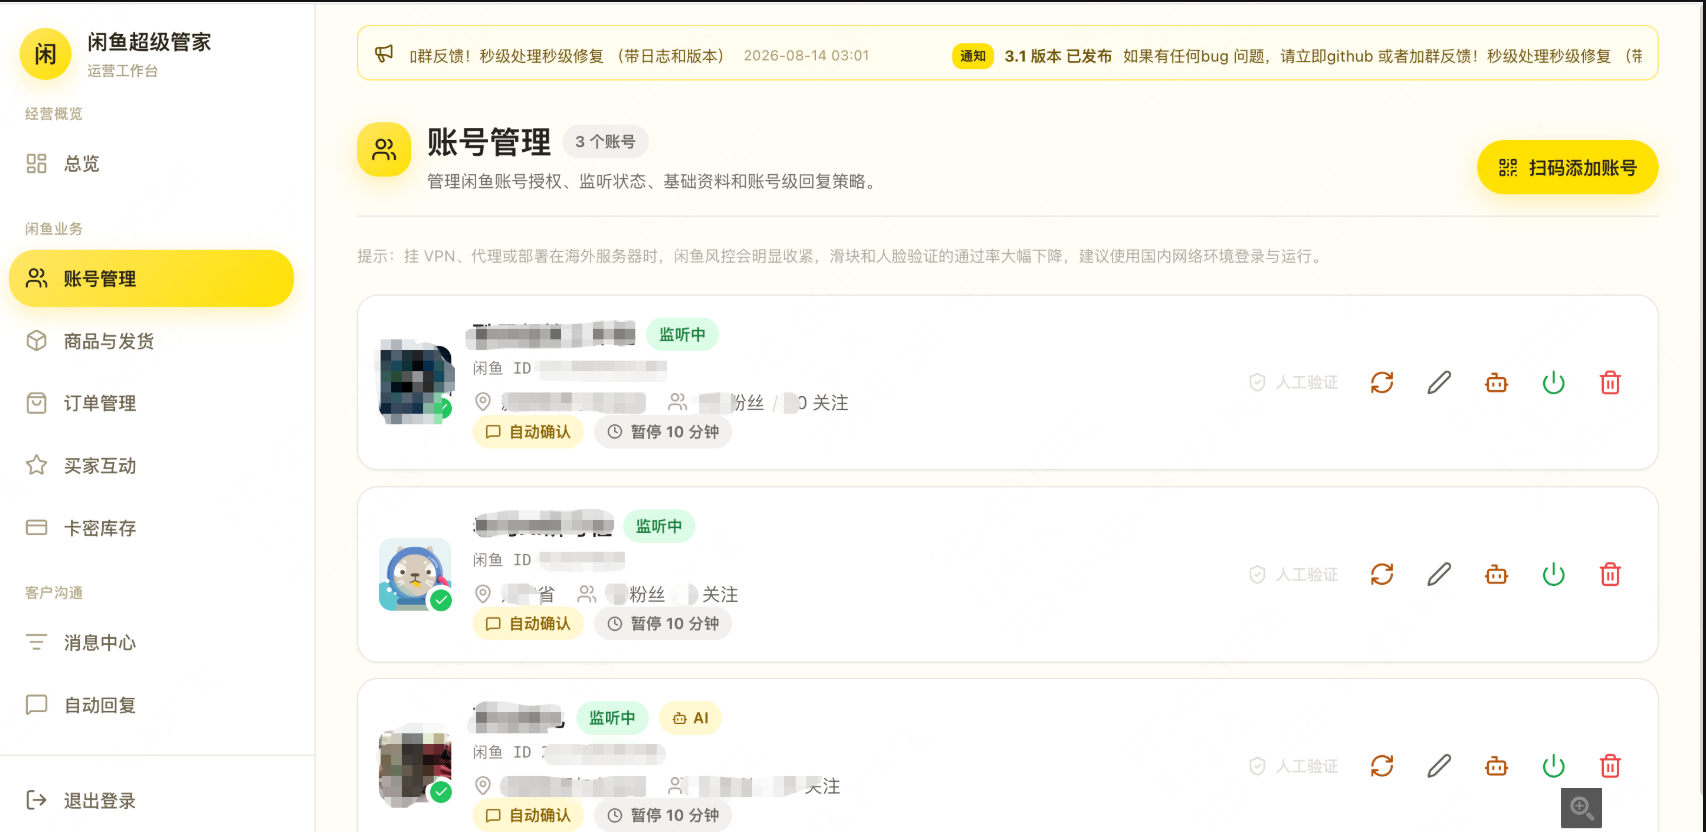
Task: Open robot settings on the cat-avatar account
Action: tap(1496, 574)
